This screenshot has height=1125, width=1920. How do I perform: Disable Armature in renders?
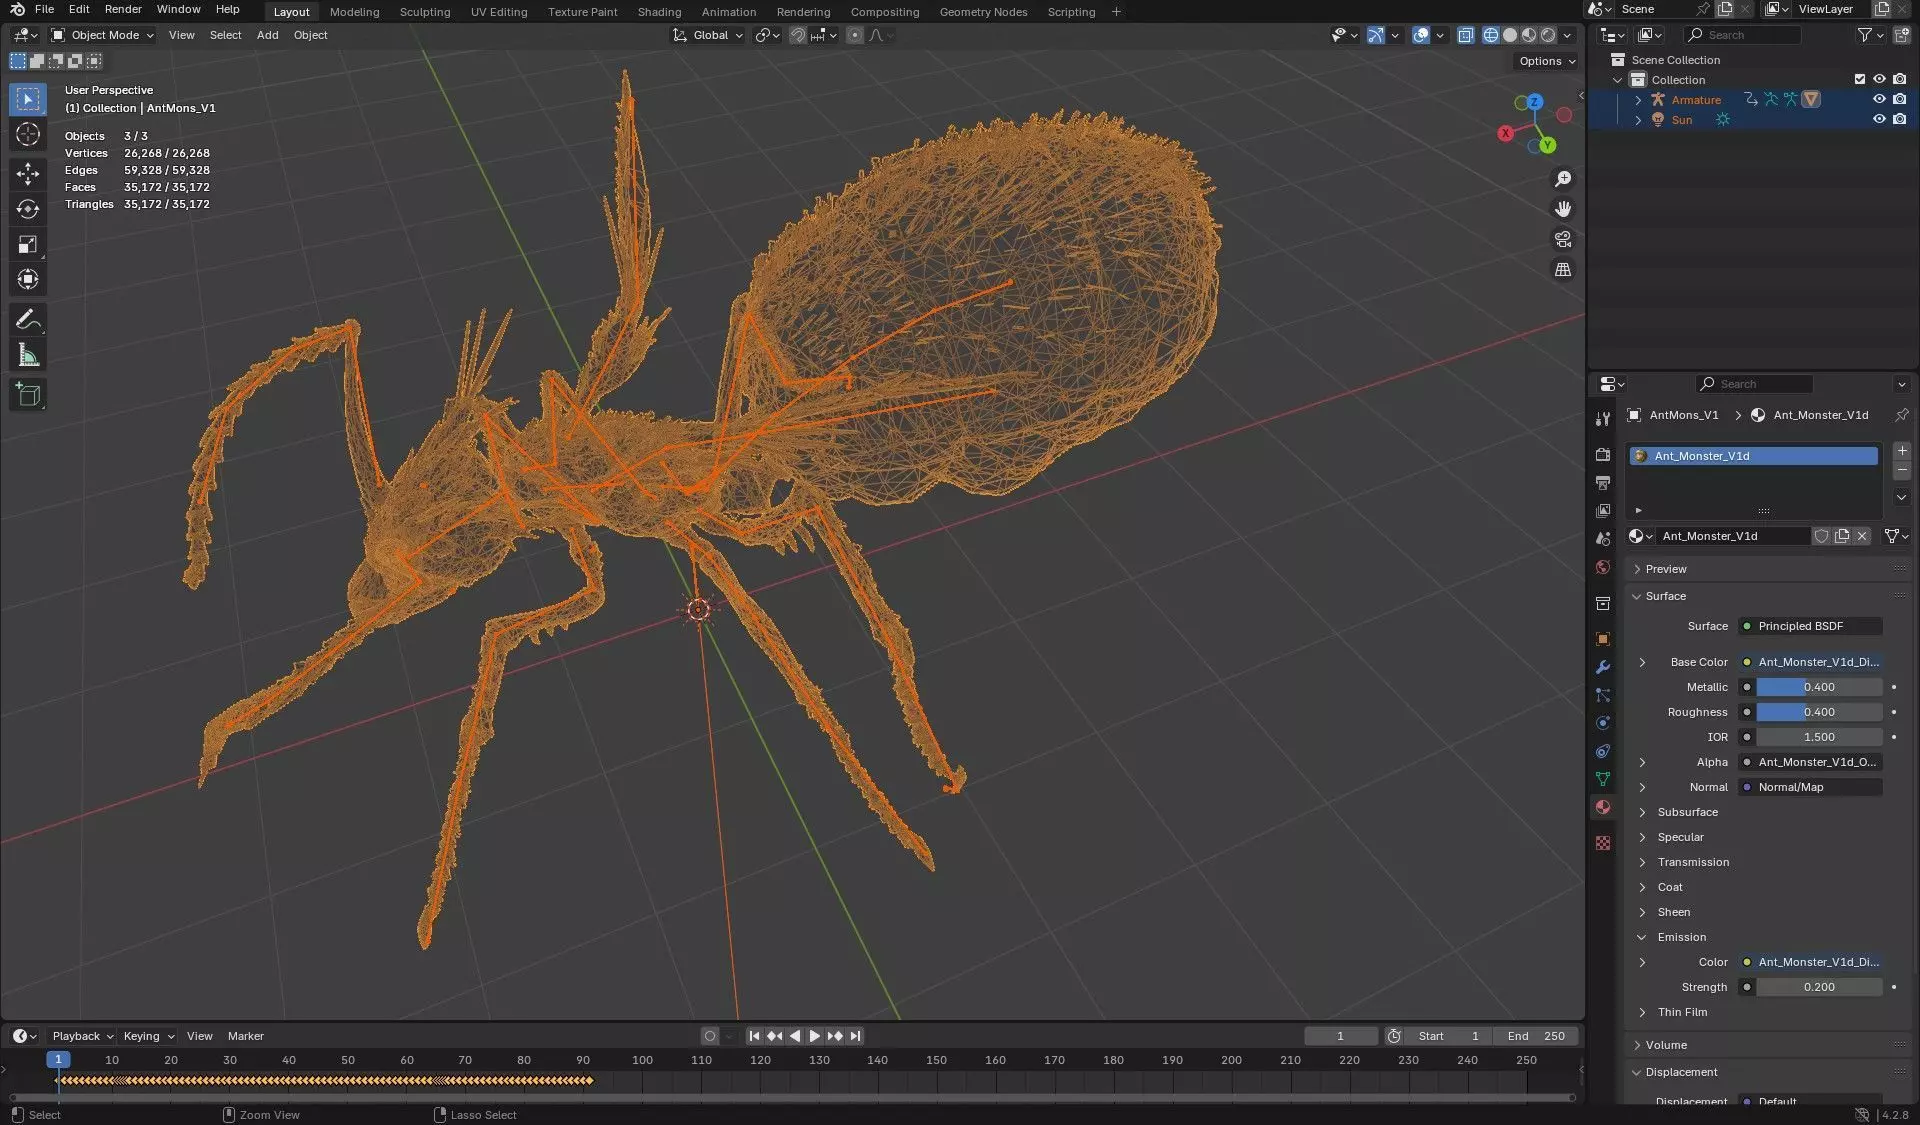pos(1899,99)
